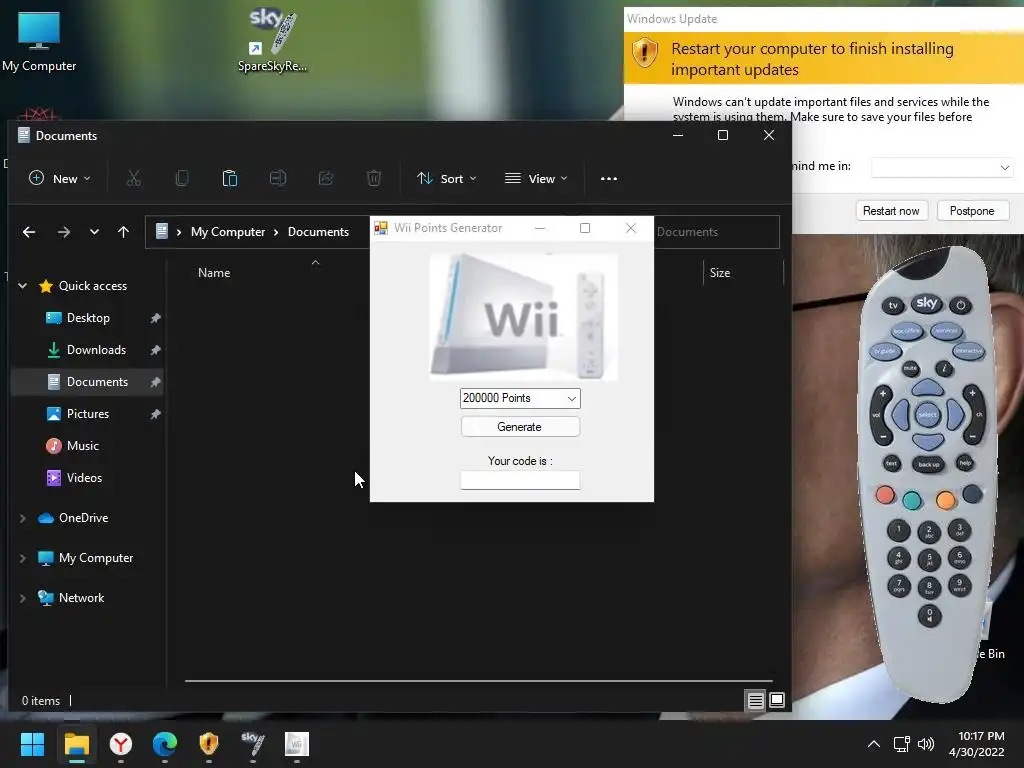
Task: Open recent locations dropdown arrow
Action: (94, 232)
